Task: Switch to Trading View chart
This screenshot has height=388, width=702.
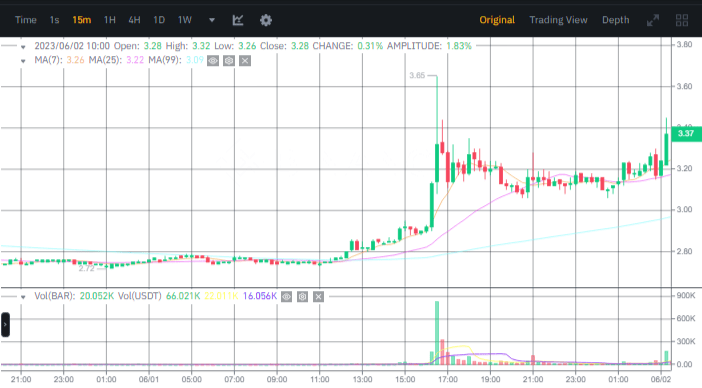Action: [x=558, y=20]
